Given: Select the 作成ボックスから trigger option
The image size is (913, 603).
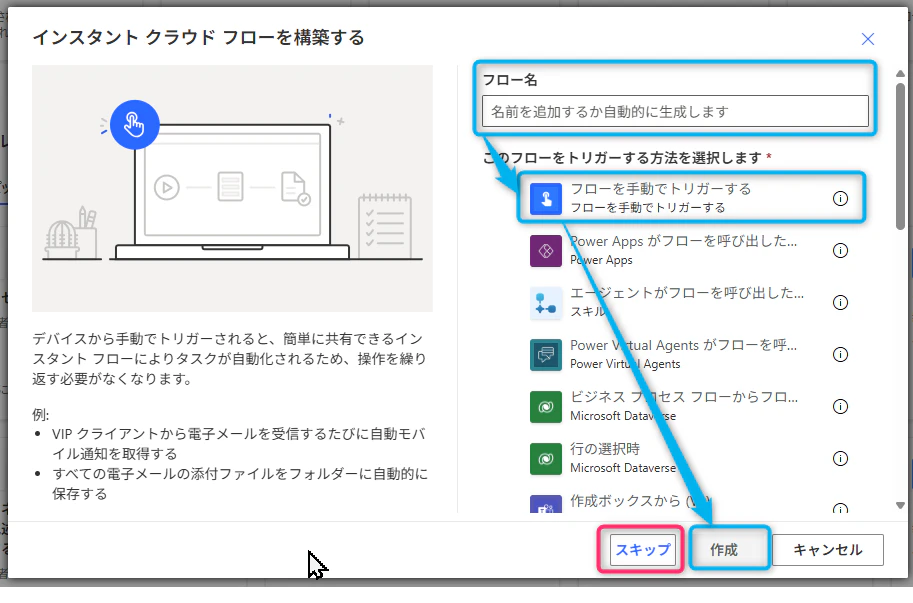Looking at the screenshot, I should 691,502.
